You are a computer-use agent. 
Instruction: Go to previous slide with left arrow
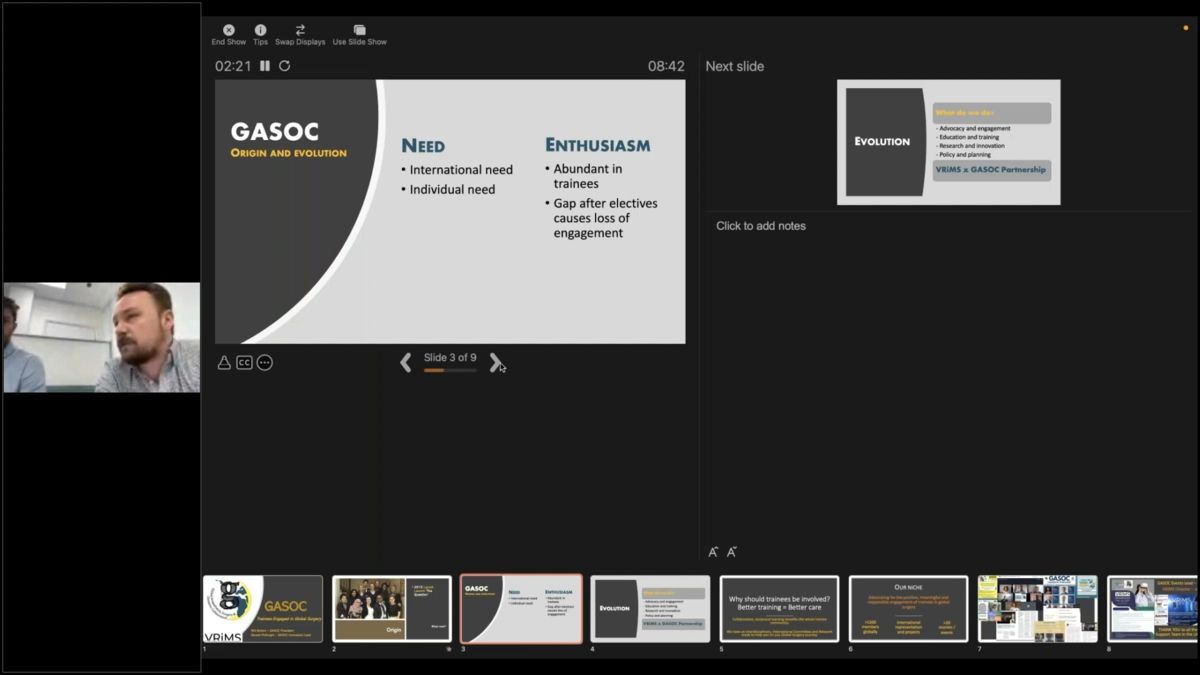point(406,362)
